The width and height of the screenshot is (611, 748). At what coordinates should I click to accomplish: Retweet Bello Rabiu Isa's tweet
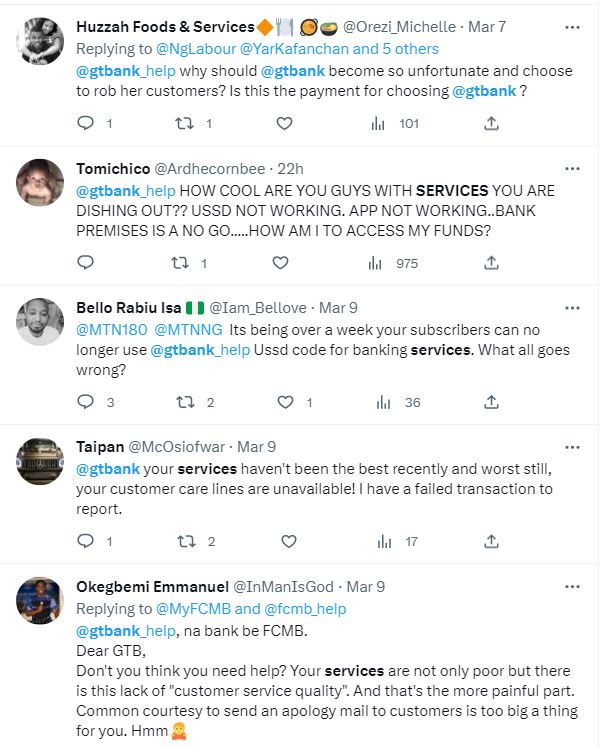pyautogui.click(x=186, y=402)
